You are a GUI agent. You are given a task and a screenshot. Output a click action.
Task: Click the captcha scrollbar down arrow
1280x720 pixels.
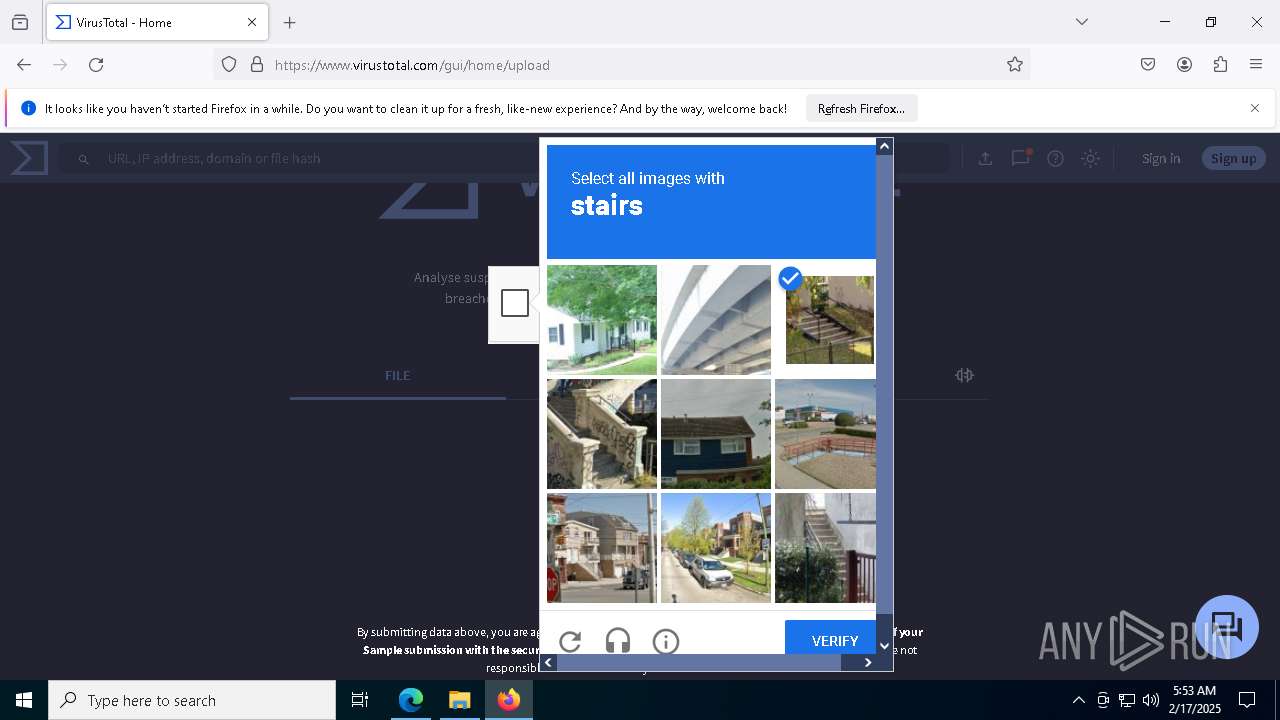pos(884,647)
